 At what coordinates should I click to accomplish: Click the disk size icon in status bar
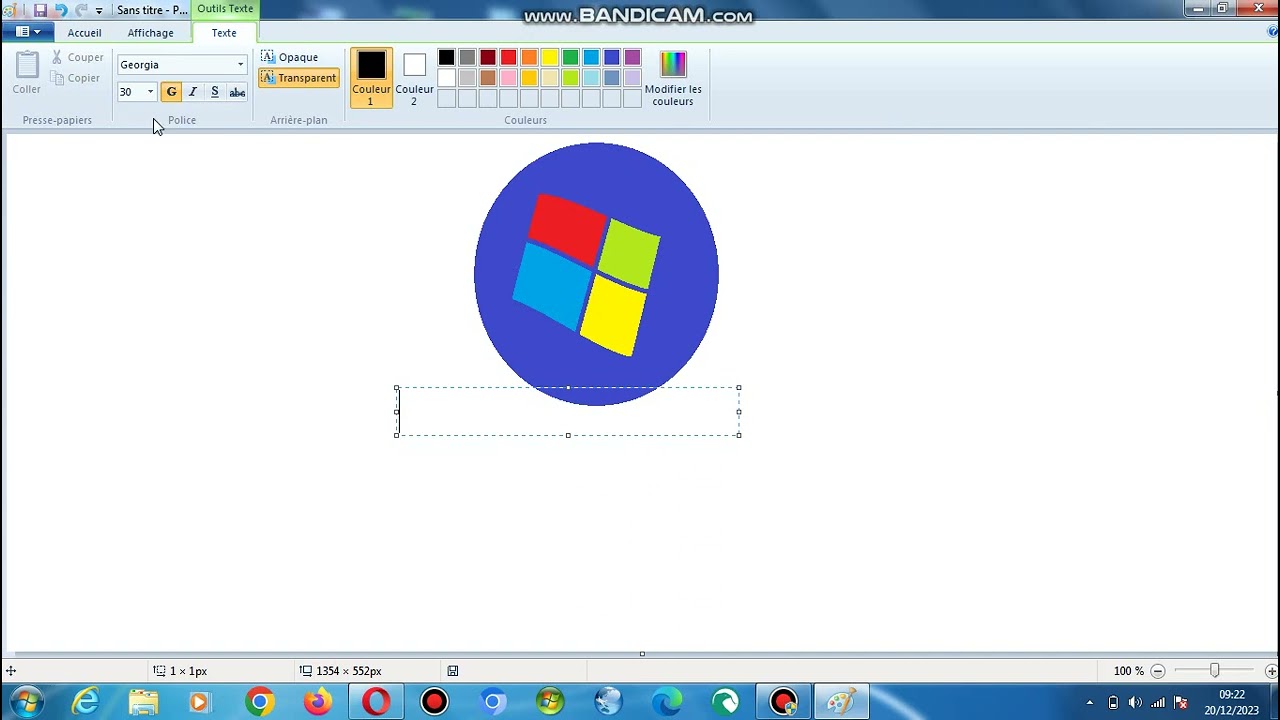pos(453,671)
